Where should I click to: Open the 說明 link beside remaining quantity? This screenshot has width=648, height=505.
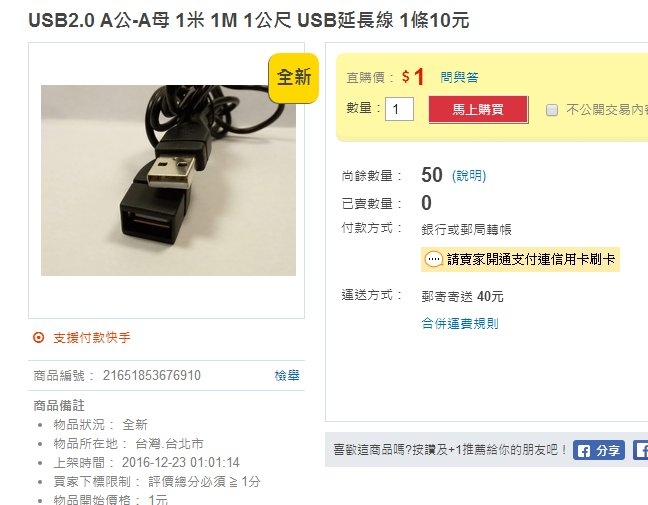(469, 176)
